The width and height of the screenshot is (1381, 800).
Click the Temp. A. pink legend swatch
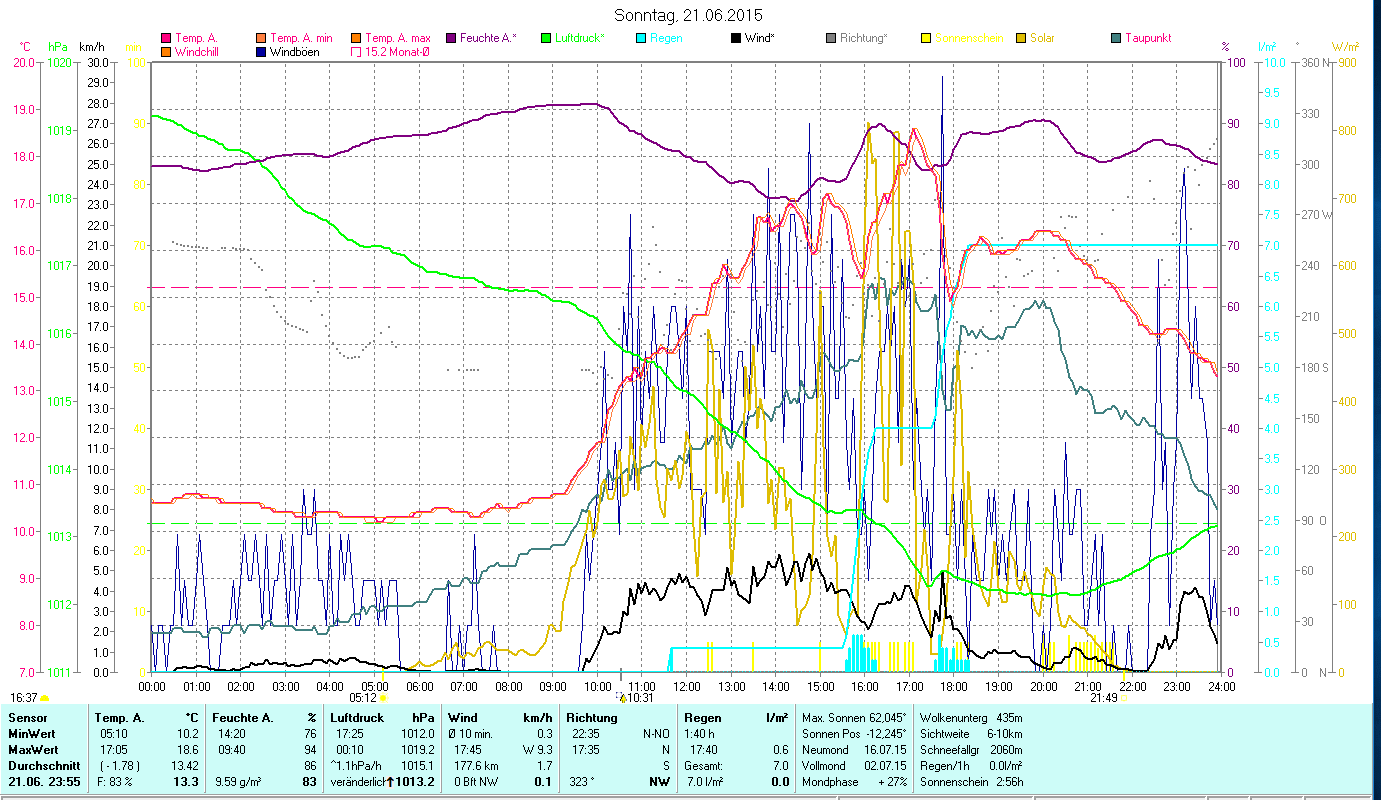(167, 38)
